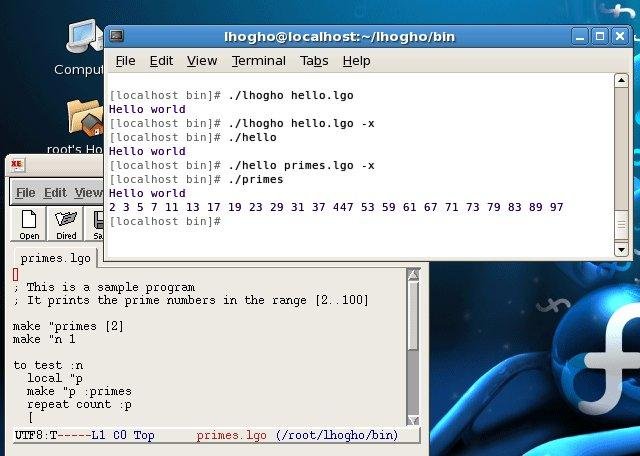Click the prime numbers output line

[x=336, y=207]
